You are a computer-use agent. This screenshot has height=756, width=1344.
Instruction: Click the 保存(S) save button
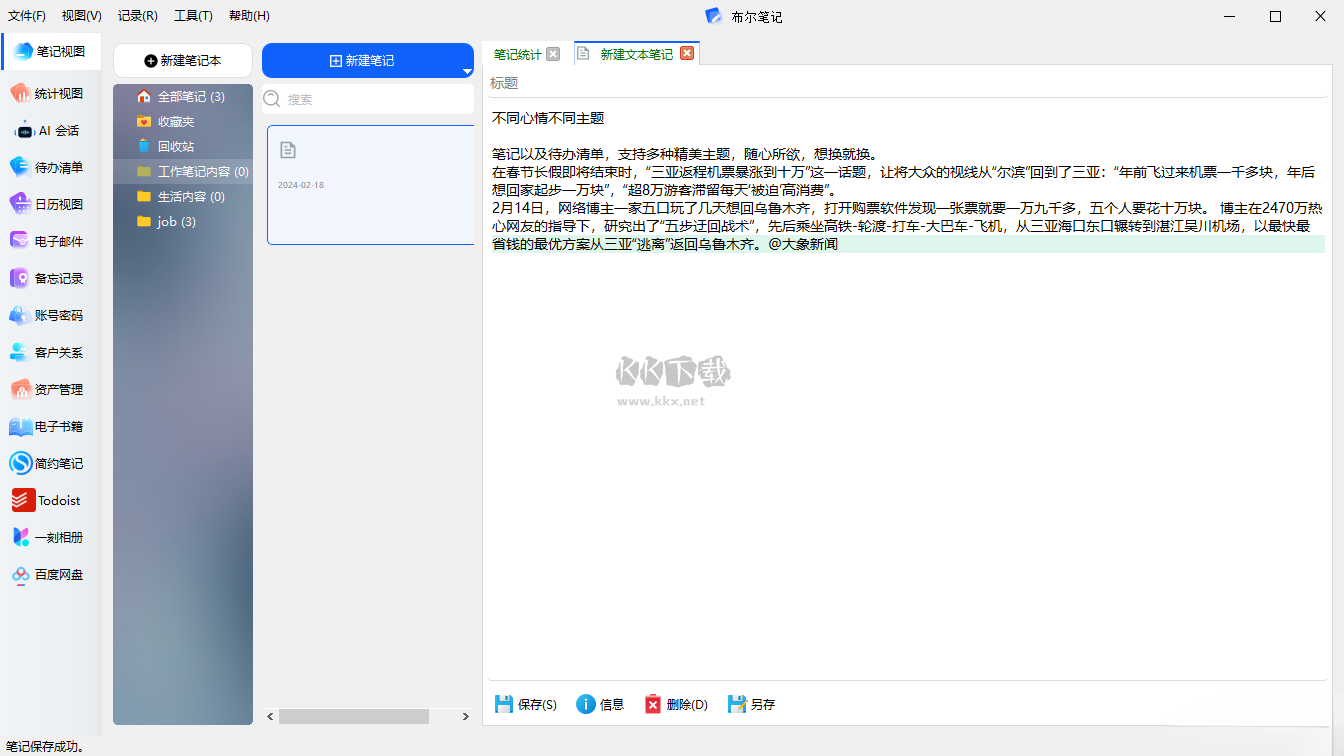(x=526, y=705)
